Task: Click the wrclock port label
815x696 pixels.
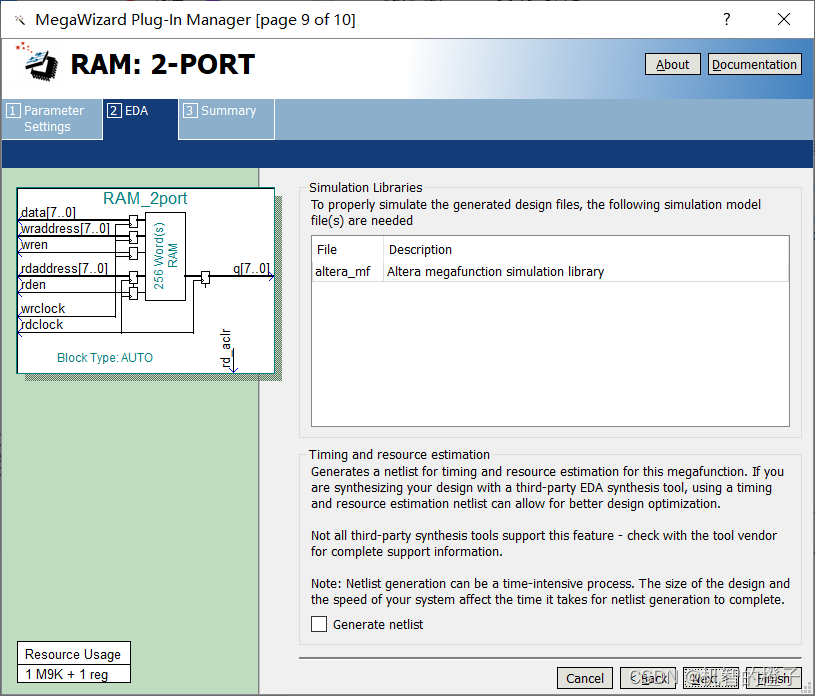Action: 43,308
